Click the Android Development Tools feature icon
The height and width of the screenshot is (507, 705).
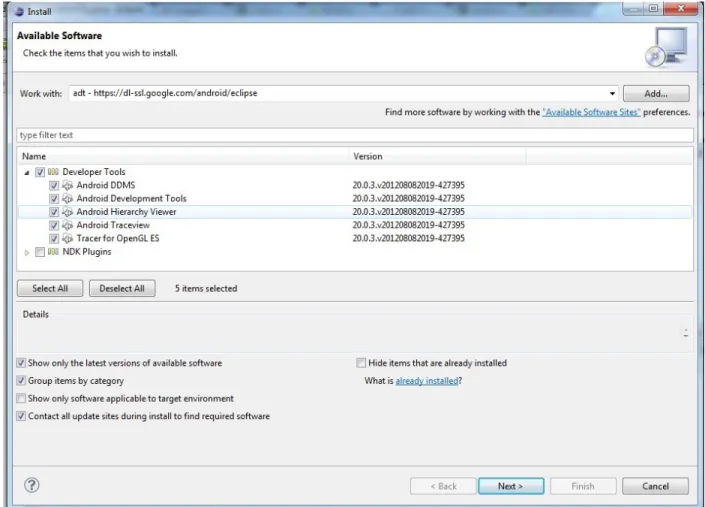67,198
